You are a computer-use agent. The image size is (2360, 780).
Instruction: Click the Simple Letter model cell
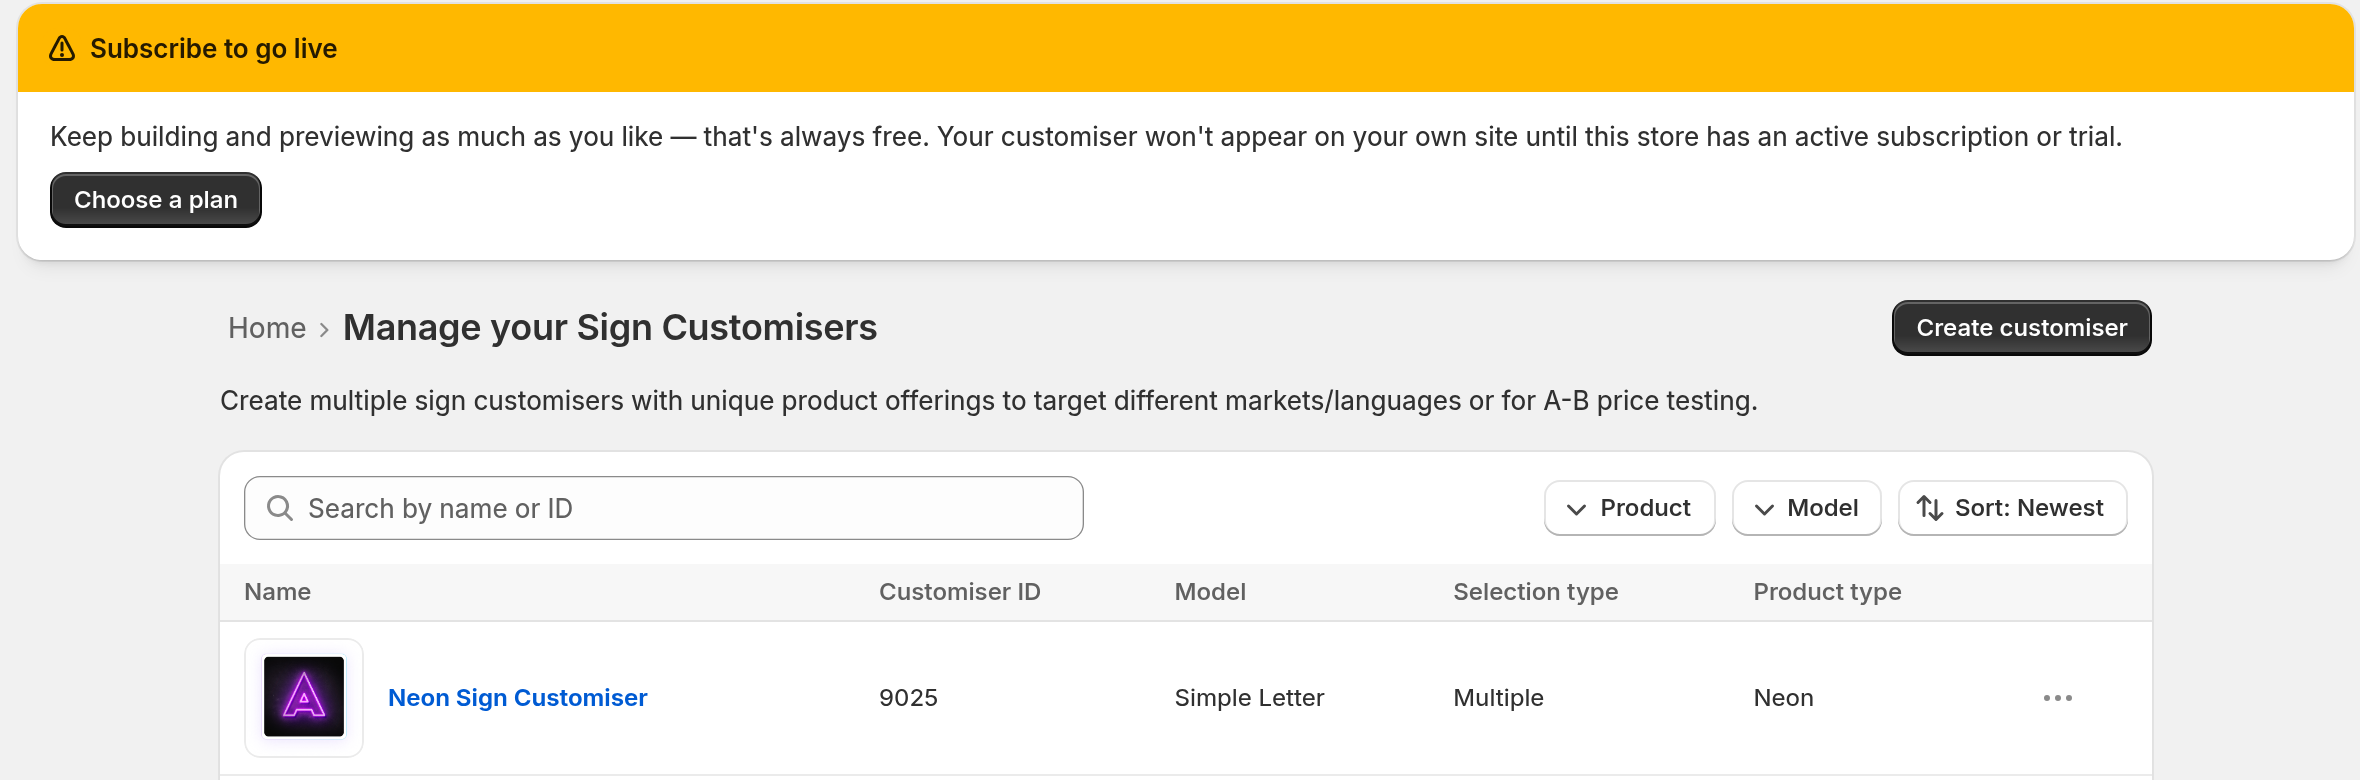(1250, 698)
